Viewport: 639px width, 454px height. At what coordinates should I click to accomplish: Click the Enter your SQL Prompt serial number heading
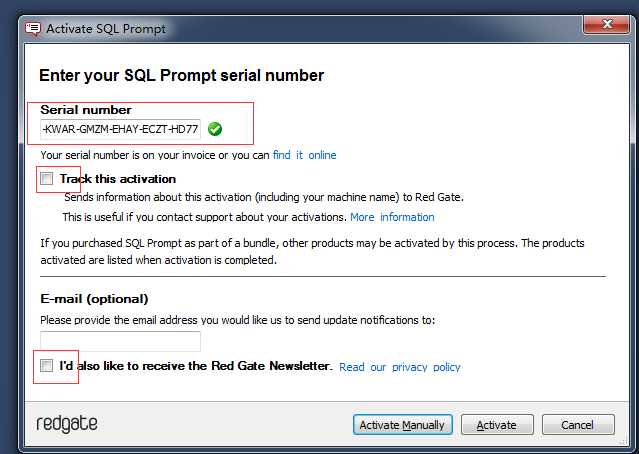pos(181,76)
